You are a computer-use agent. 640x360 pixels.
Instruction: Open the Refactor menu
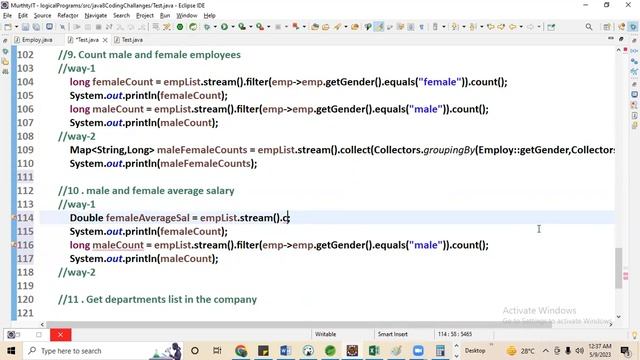pyautogui.click(x=68, y=16)
